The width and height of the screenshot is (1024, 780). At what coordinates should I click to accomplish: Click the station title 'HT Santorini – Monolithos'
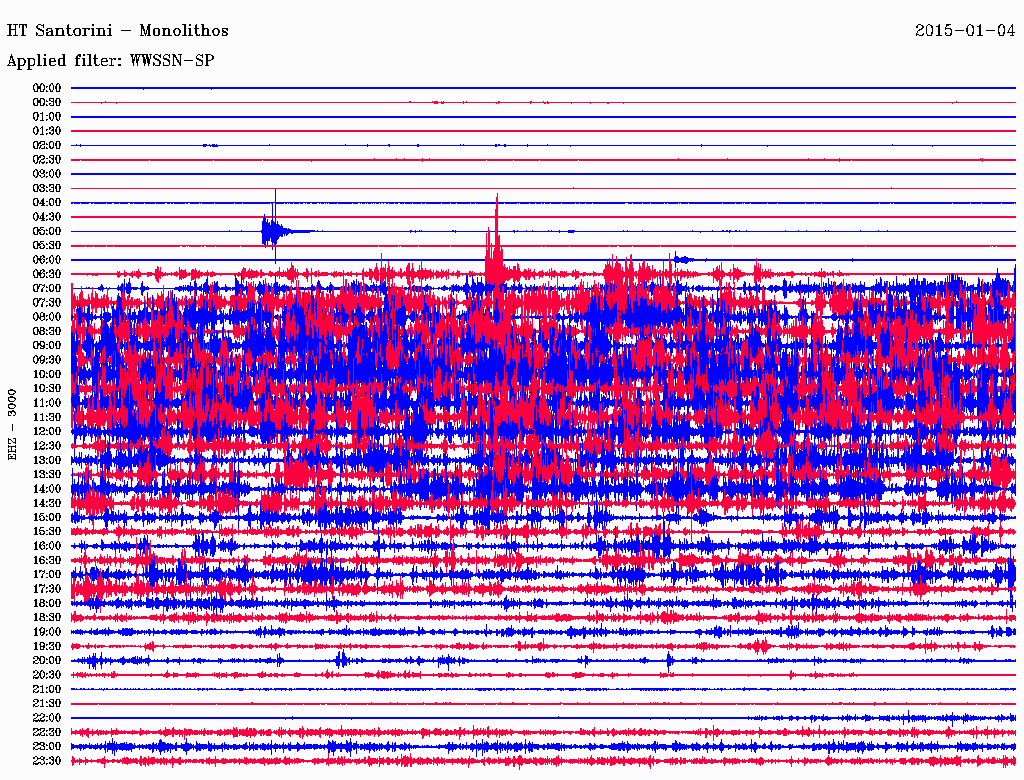118,31
